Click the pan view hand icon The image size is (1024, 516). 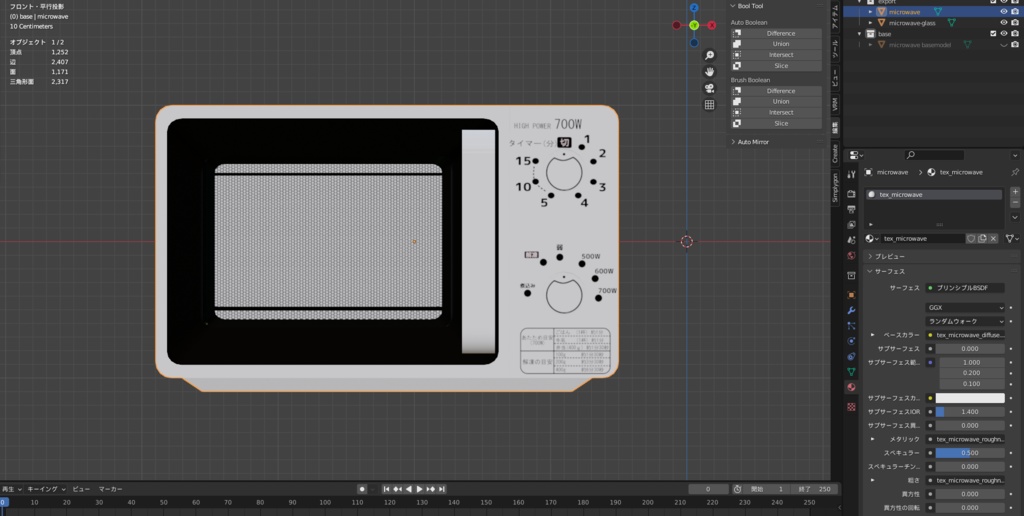710,72
